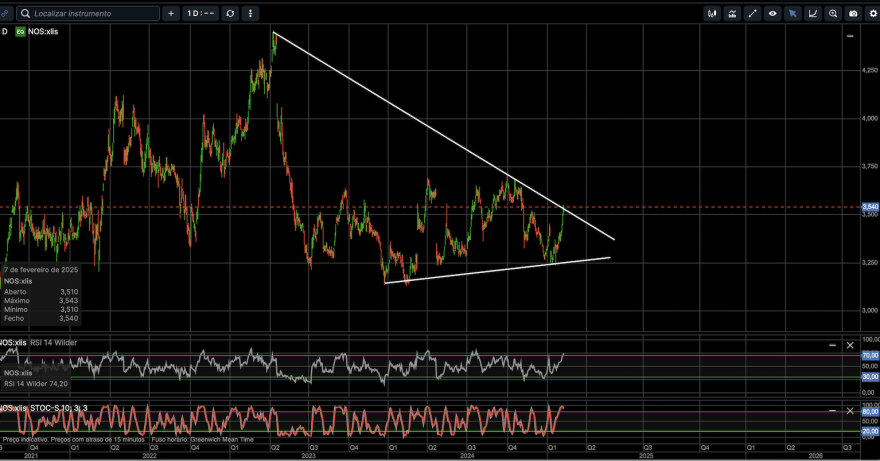Expand the three-dot more options menu
Image resolution: width=880 pixels, height=461 pixels.
coord(250,13)
